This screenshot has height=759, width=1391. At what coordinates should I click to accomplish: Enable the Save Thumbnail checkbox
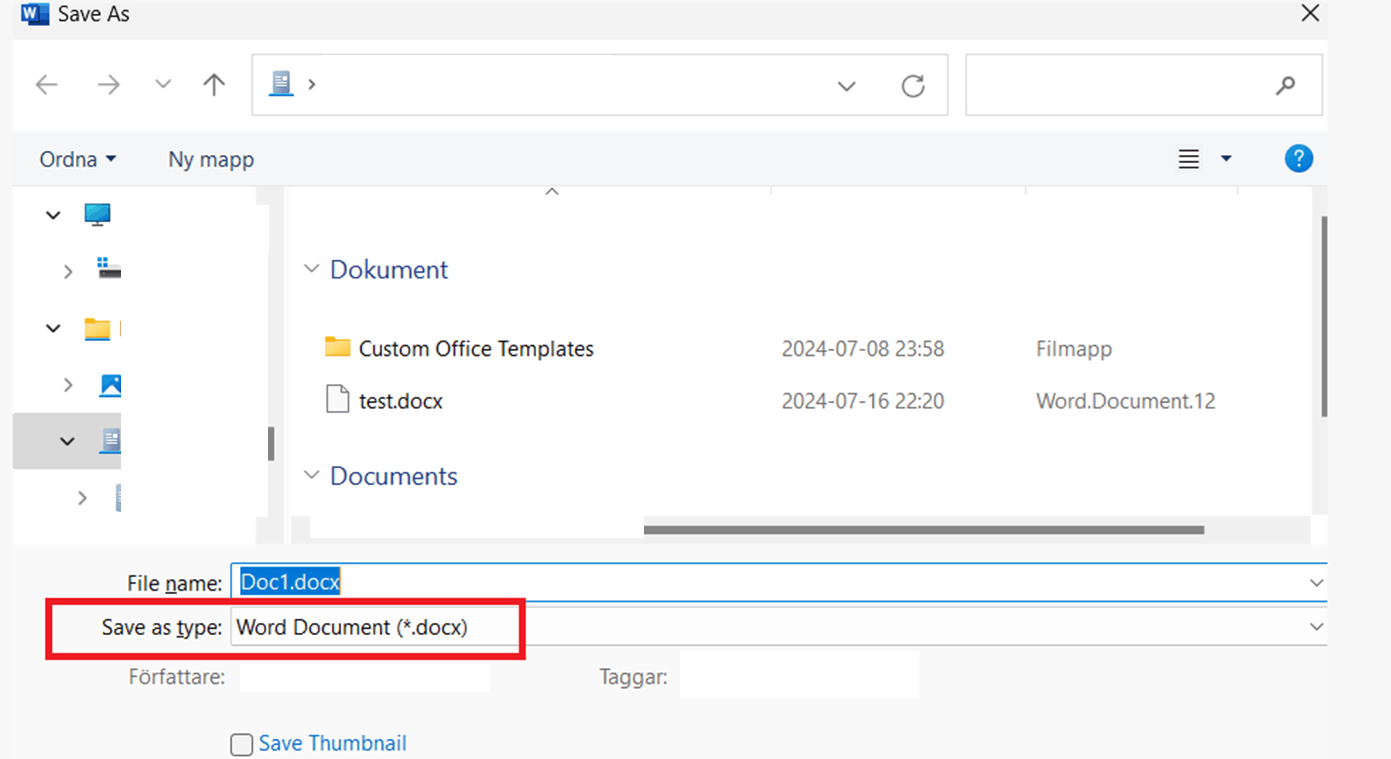(241, 743)
